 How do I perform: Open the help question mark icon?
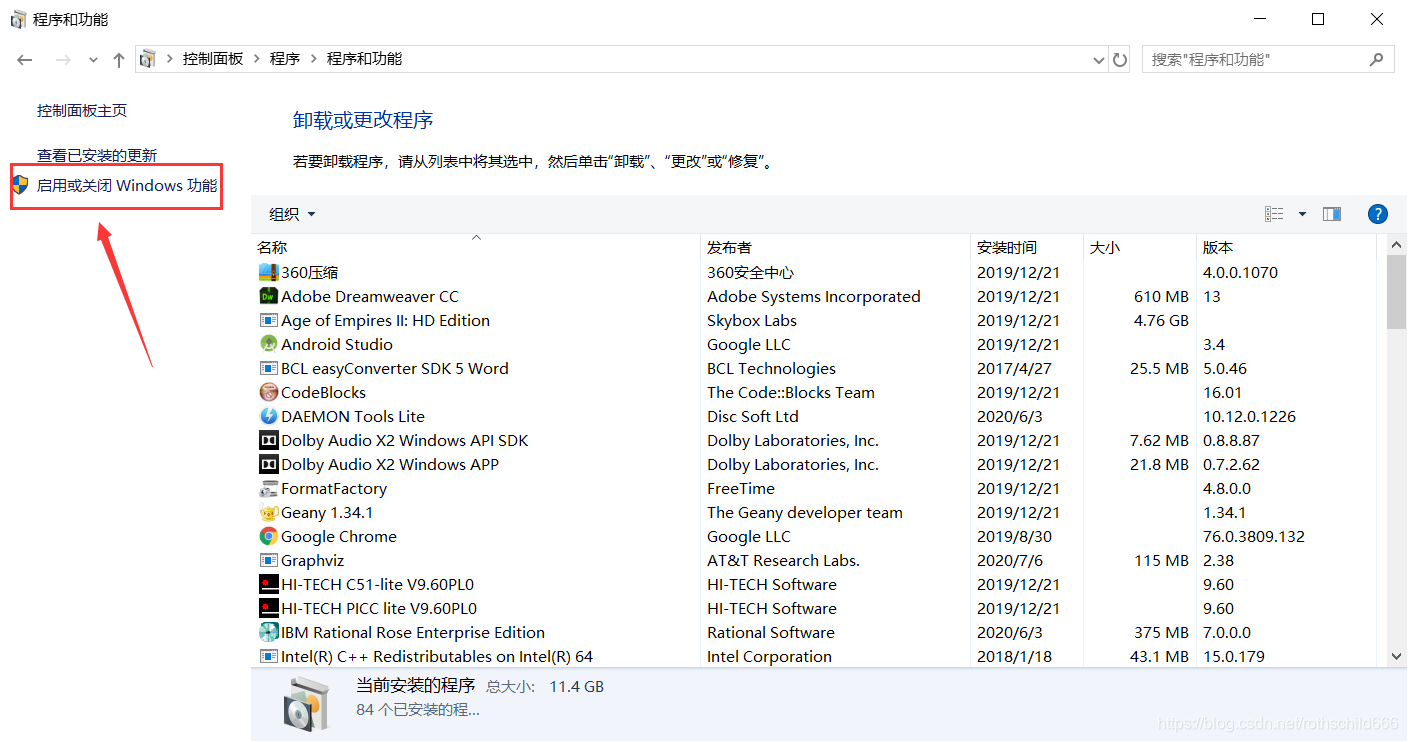point(1377,214)
